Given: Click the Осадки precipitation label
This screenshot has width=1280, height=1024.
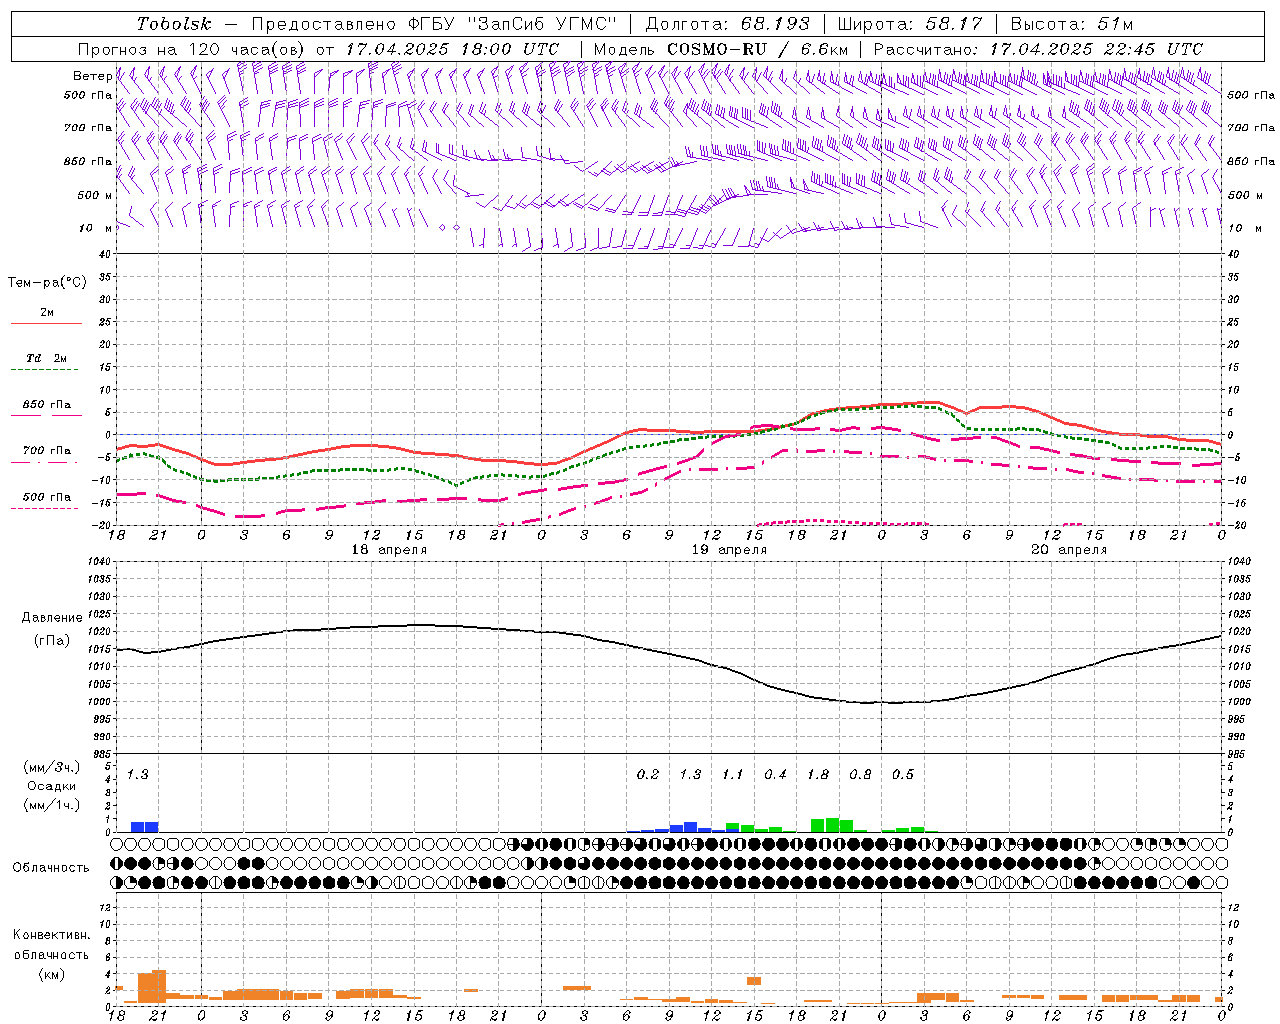Looking at the screenshot, I should pyautogui.click(x=47, y=786).
